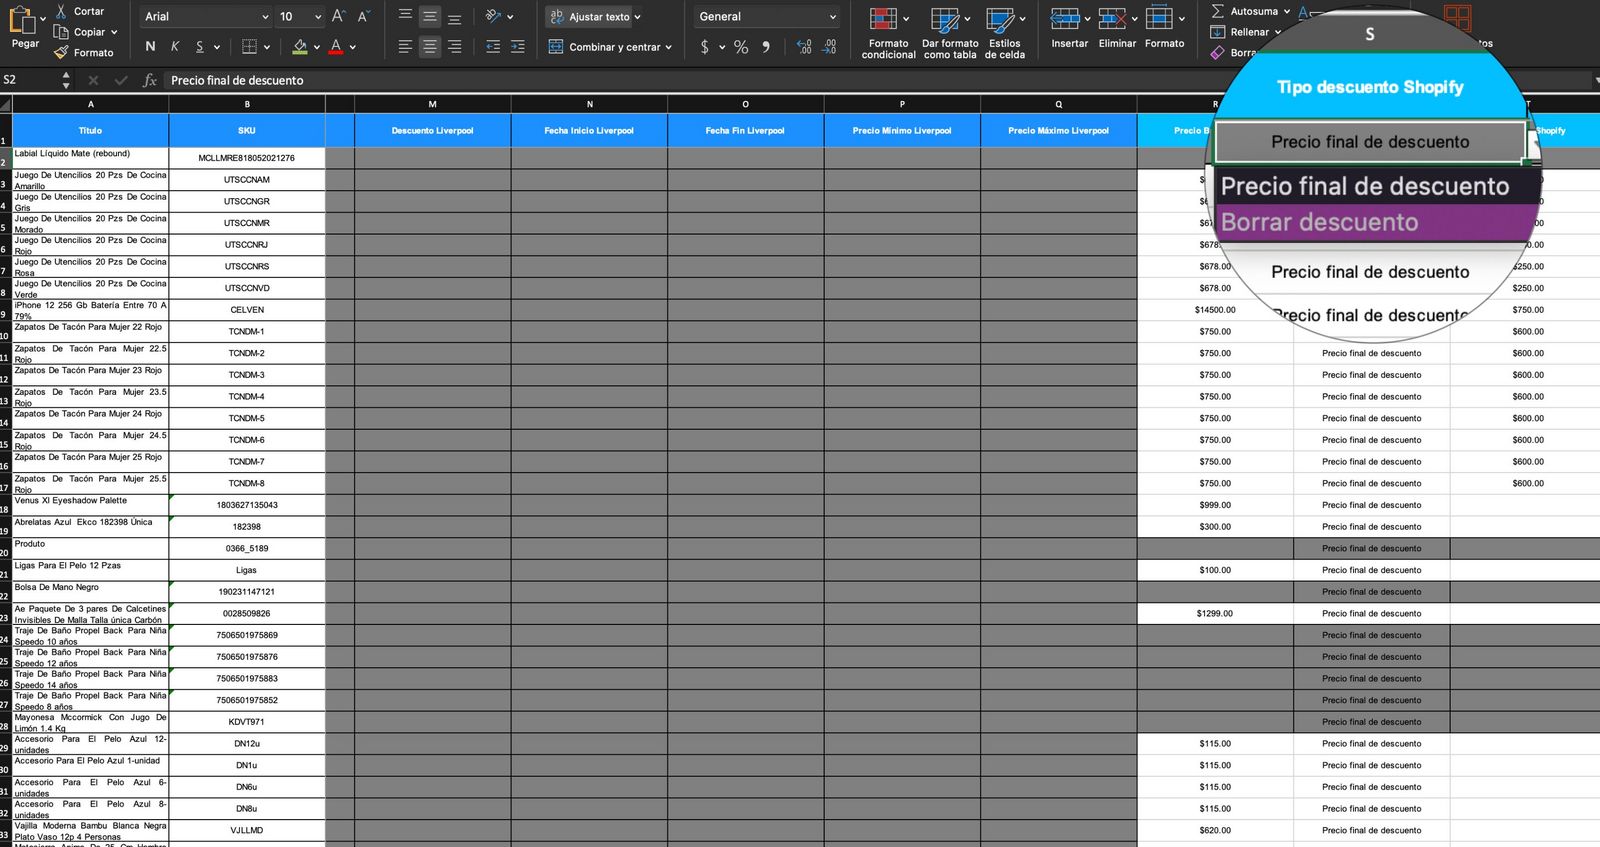Expand the Copiar options arrow

[x=114, y=32]
